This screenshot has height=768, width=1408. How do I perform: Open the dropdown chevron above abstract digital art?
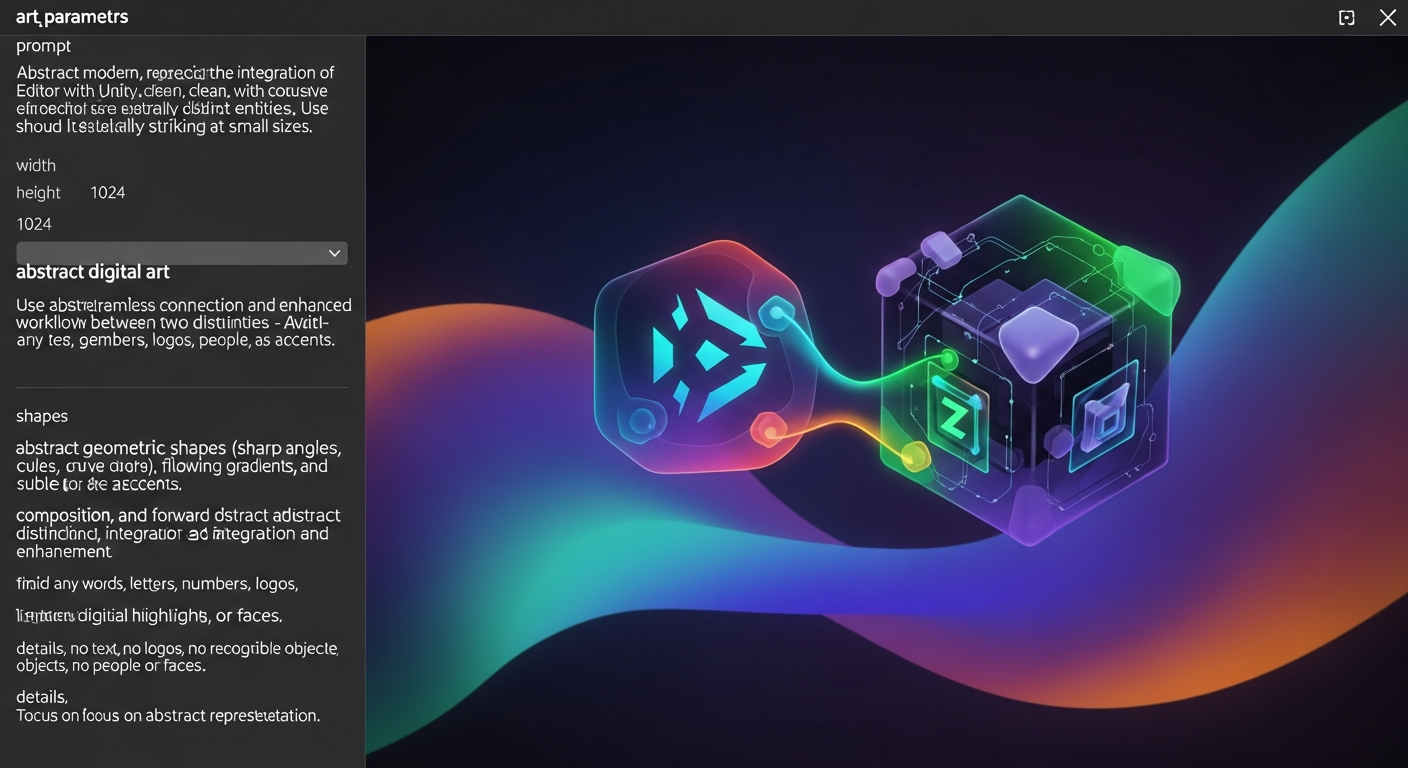click(334, 254)
